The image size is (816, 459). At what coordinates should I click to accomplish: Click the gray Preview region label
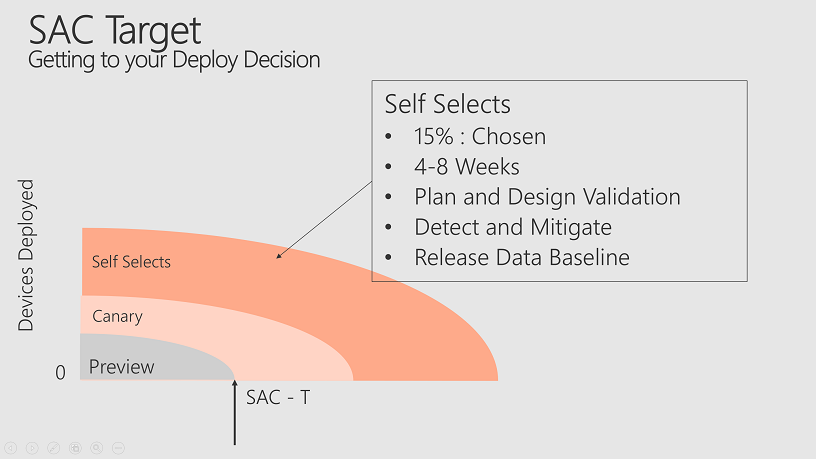(x=121, y=367)
